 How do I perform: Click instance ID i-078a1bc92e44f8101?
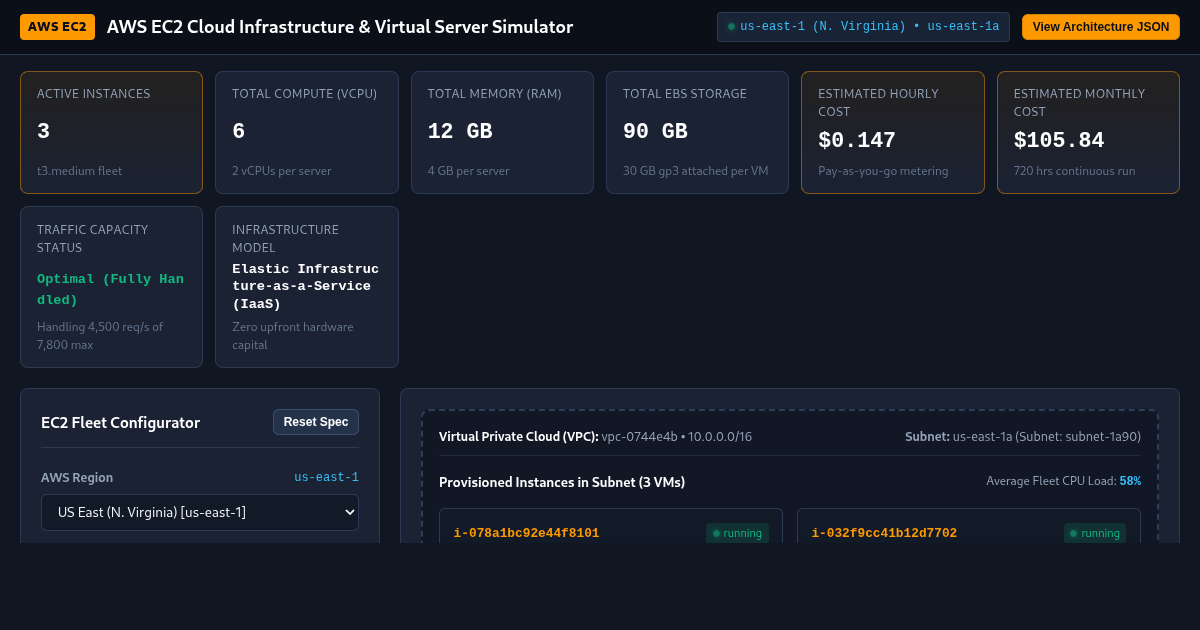pyautogui.click(x=526, y=533)
